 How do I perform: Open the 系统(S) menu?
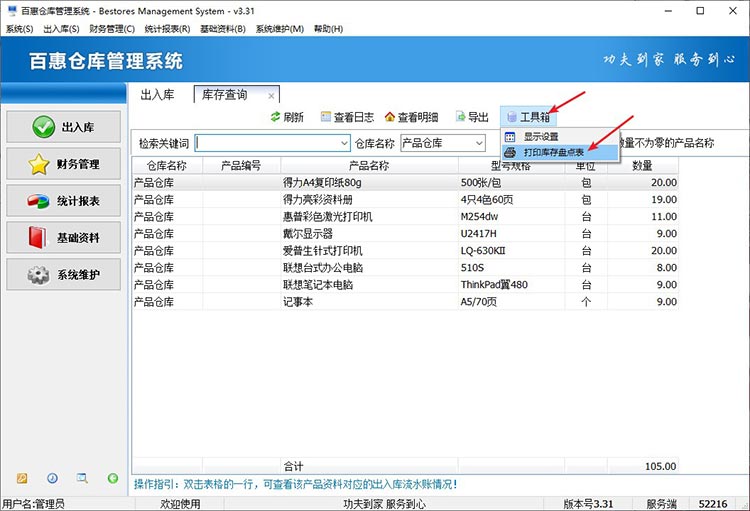(x=19, y=29)
